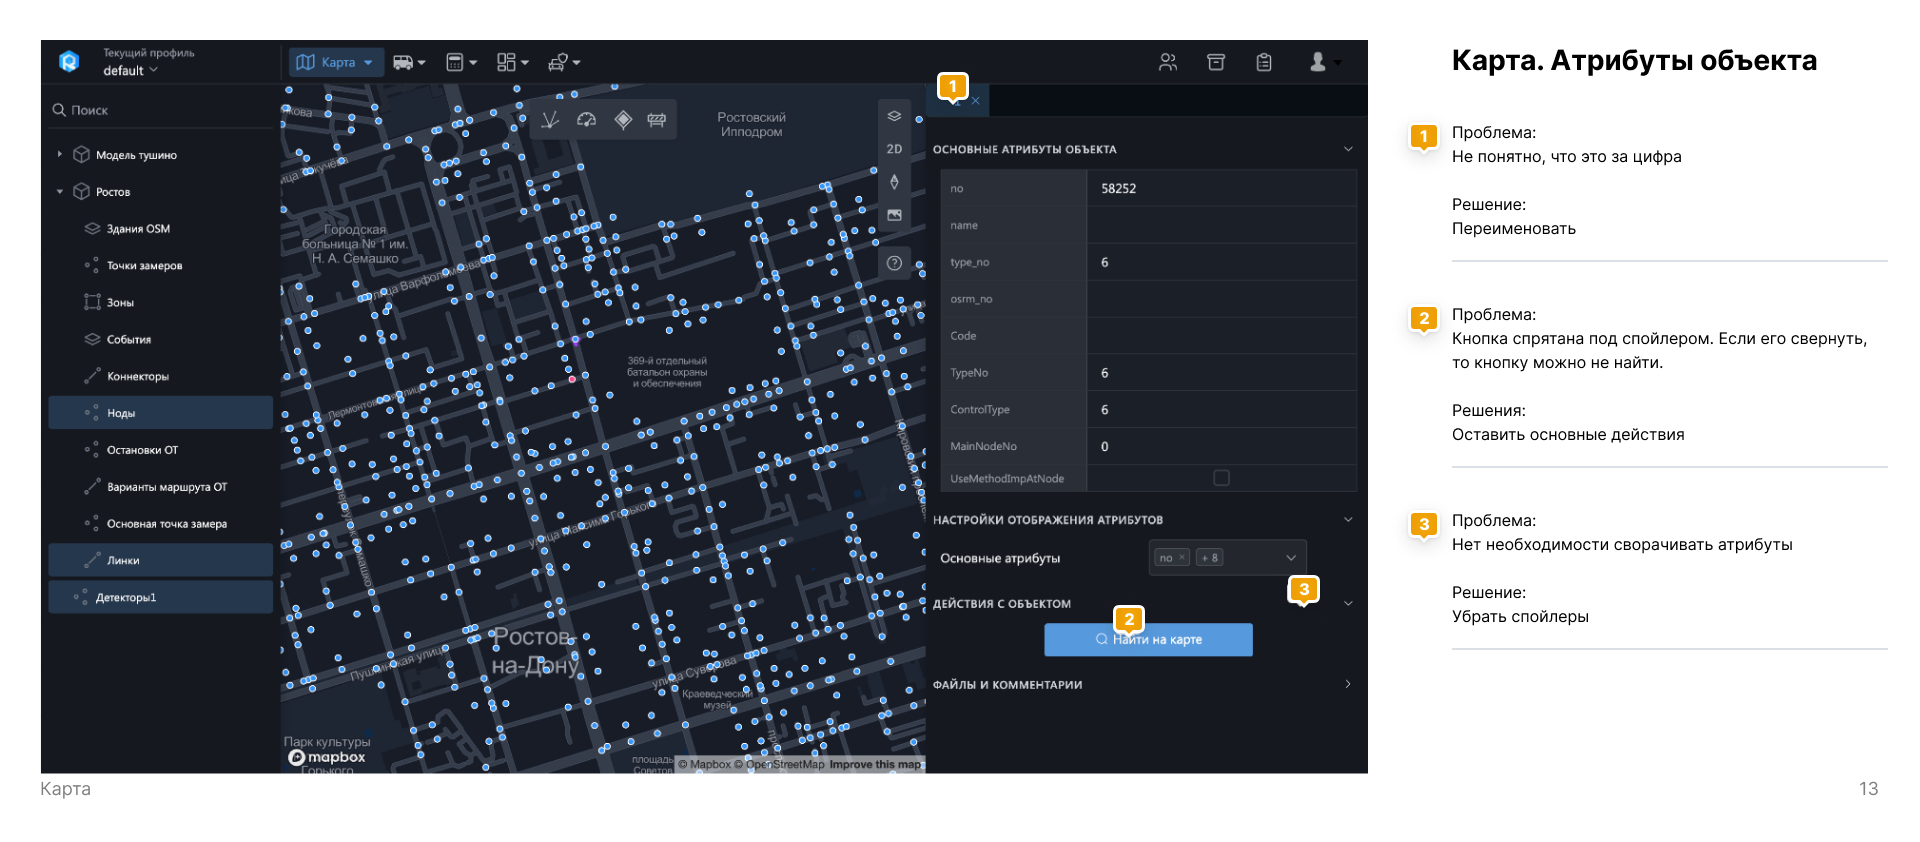This screenshot has width=1920, height=842.
Task: Open the clipboard list icon
Action: click(1264, 62)
